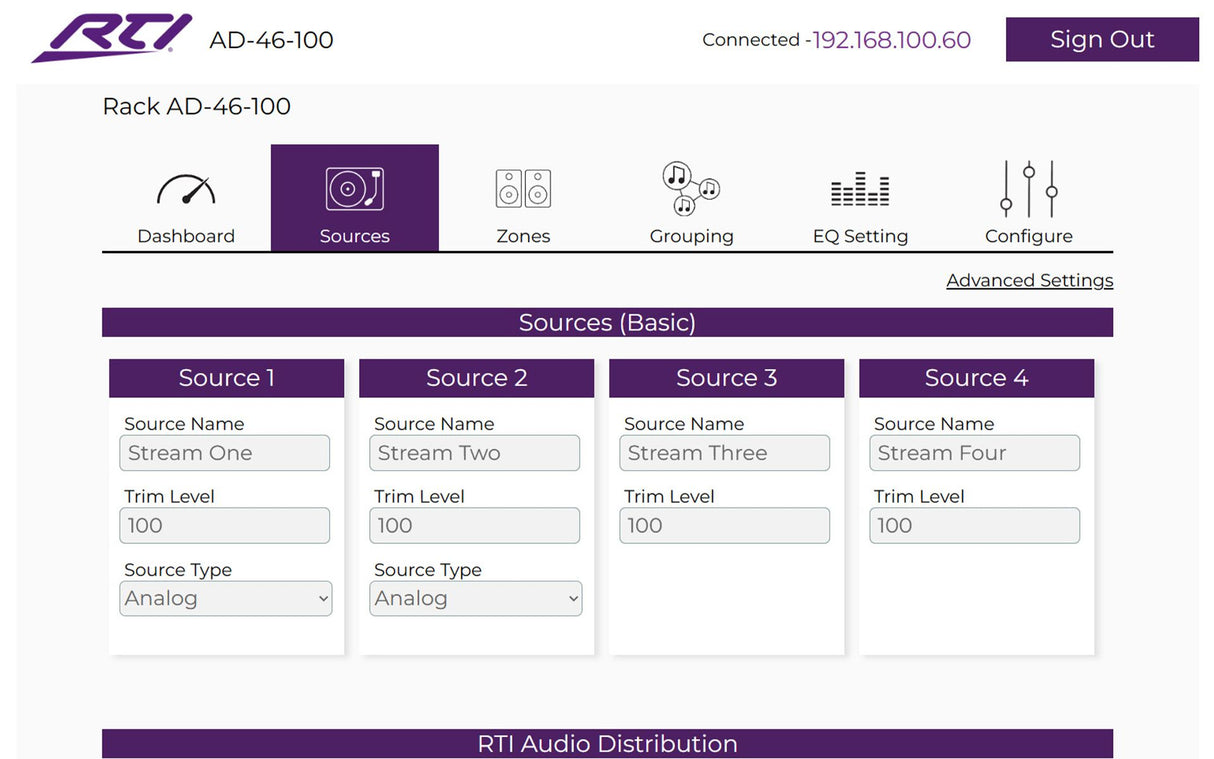Image resolution: width=1214 pixels, height=759 pixels.
Task: Expand Advanced Settings
Action: click(1030, 280)
